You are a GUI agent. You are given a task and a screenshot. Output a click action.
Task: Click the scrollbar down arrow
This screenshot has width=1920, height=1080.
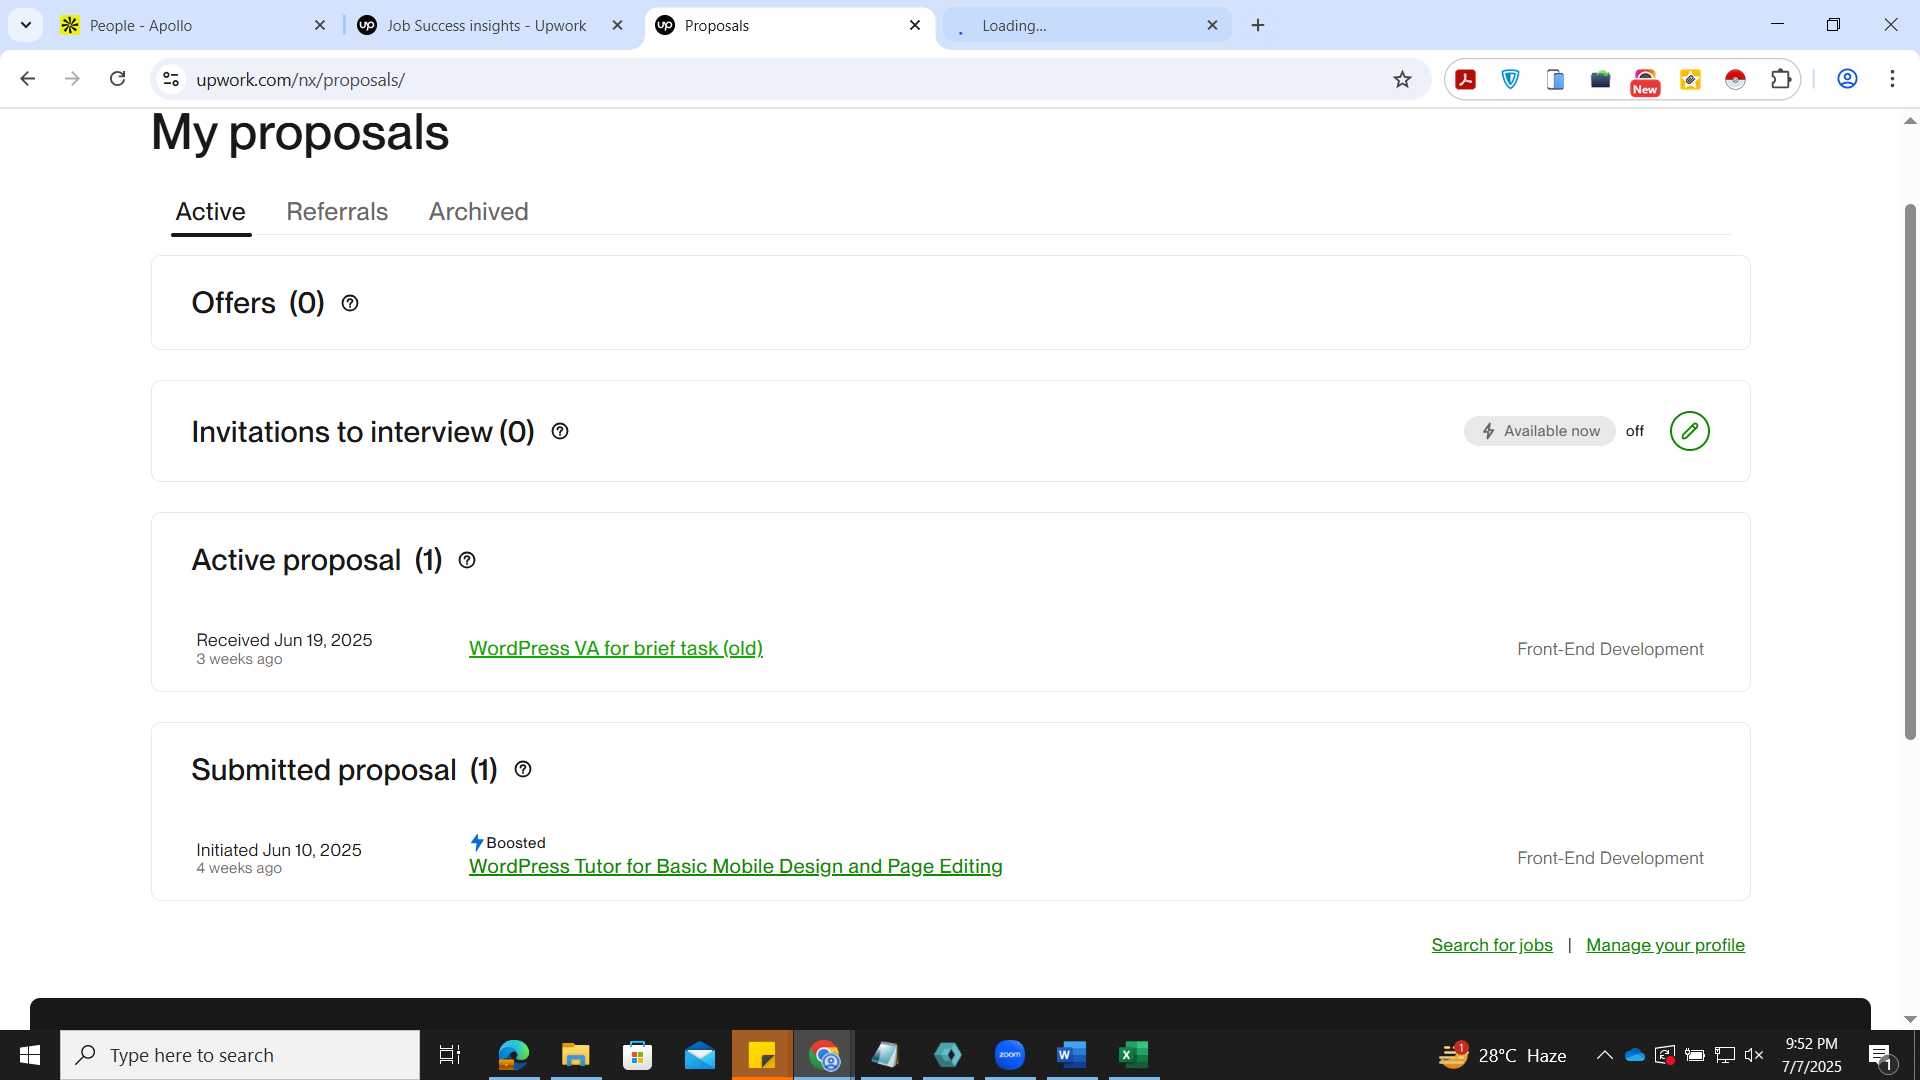click(x=1910, y=1019)
